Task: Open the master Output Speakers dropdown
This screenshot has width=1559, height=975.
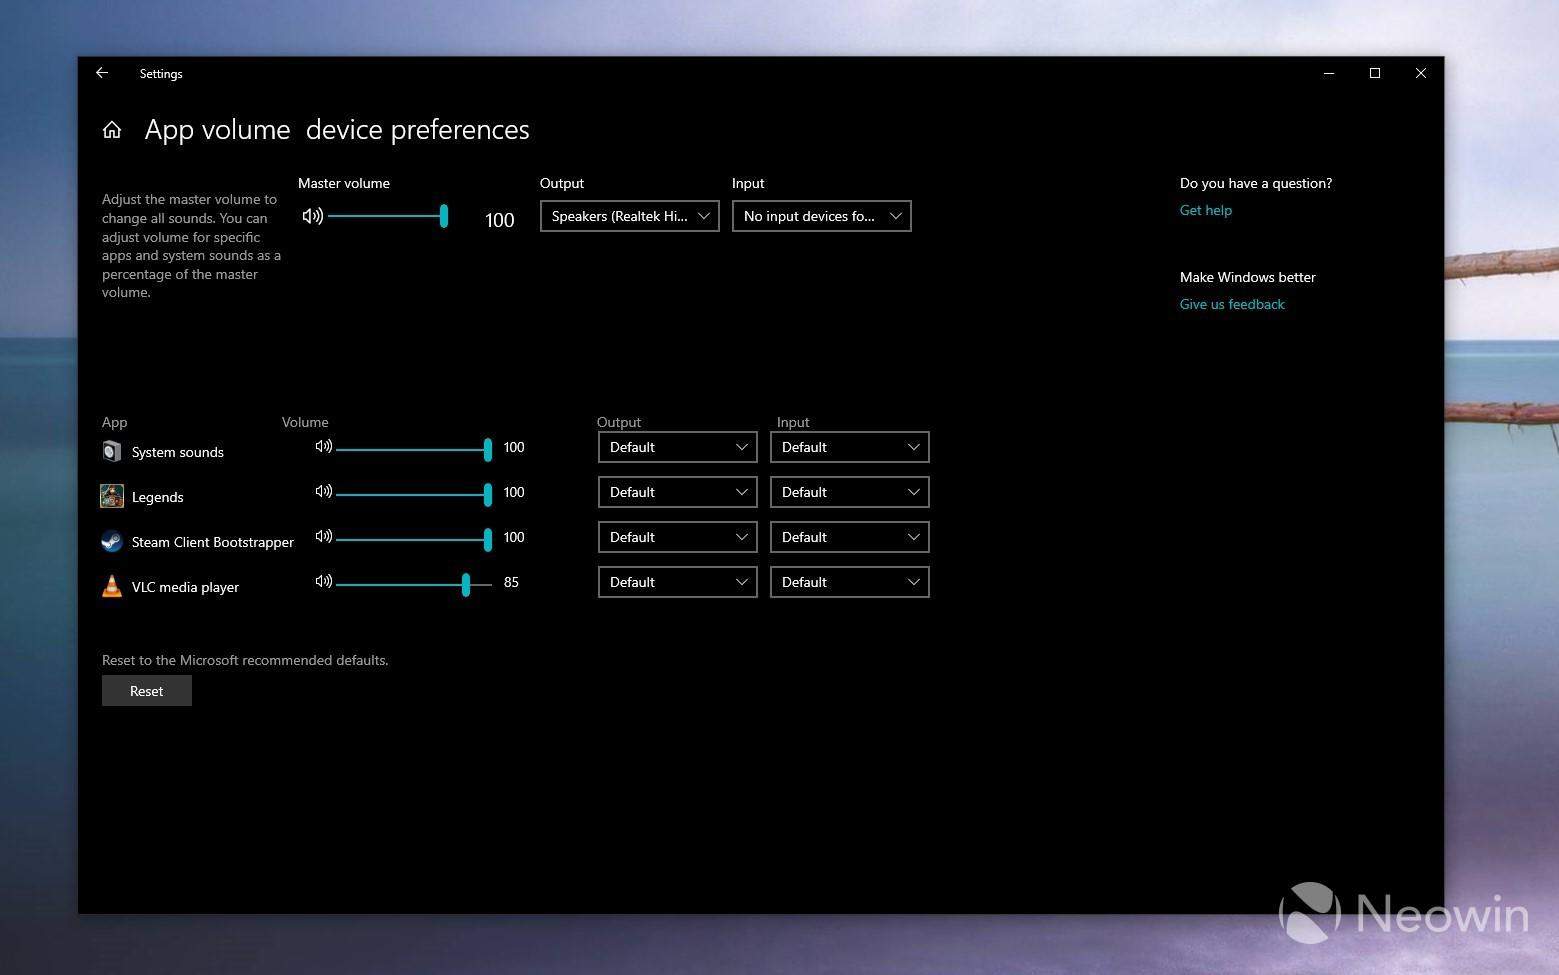Action: (629, 216)
